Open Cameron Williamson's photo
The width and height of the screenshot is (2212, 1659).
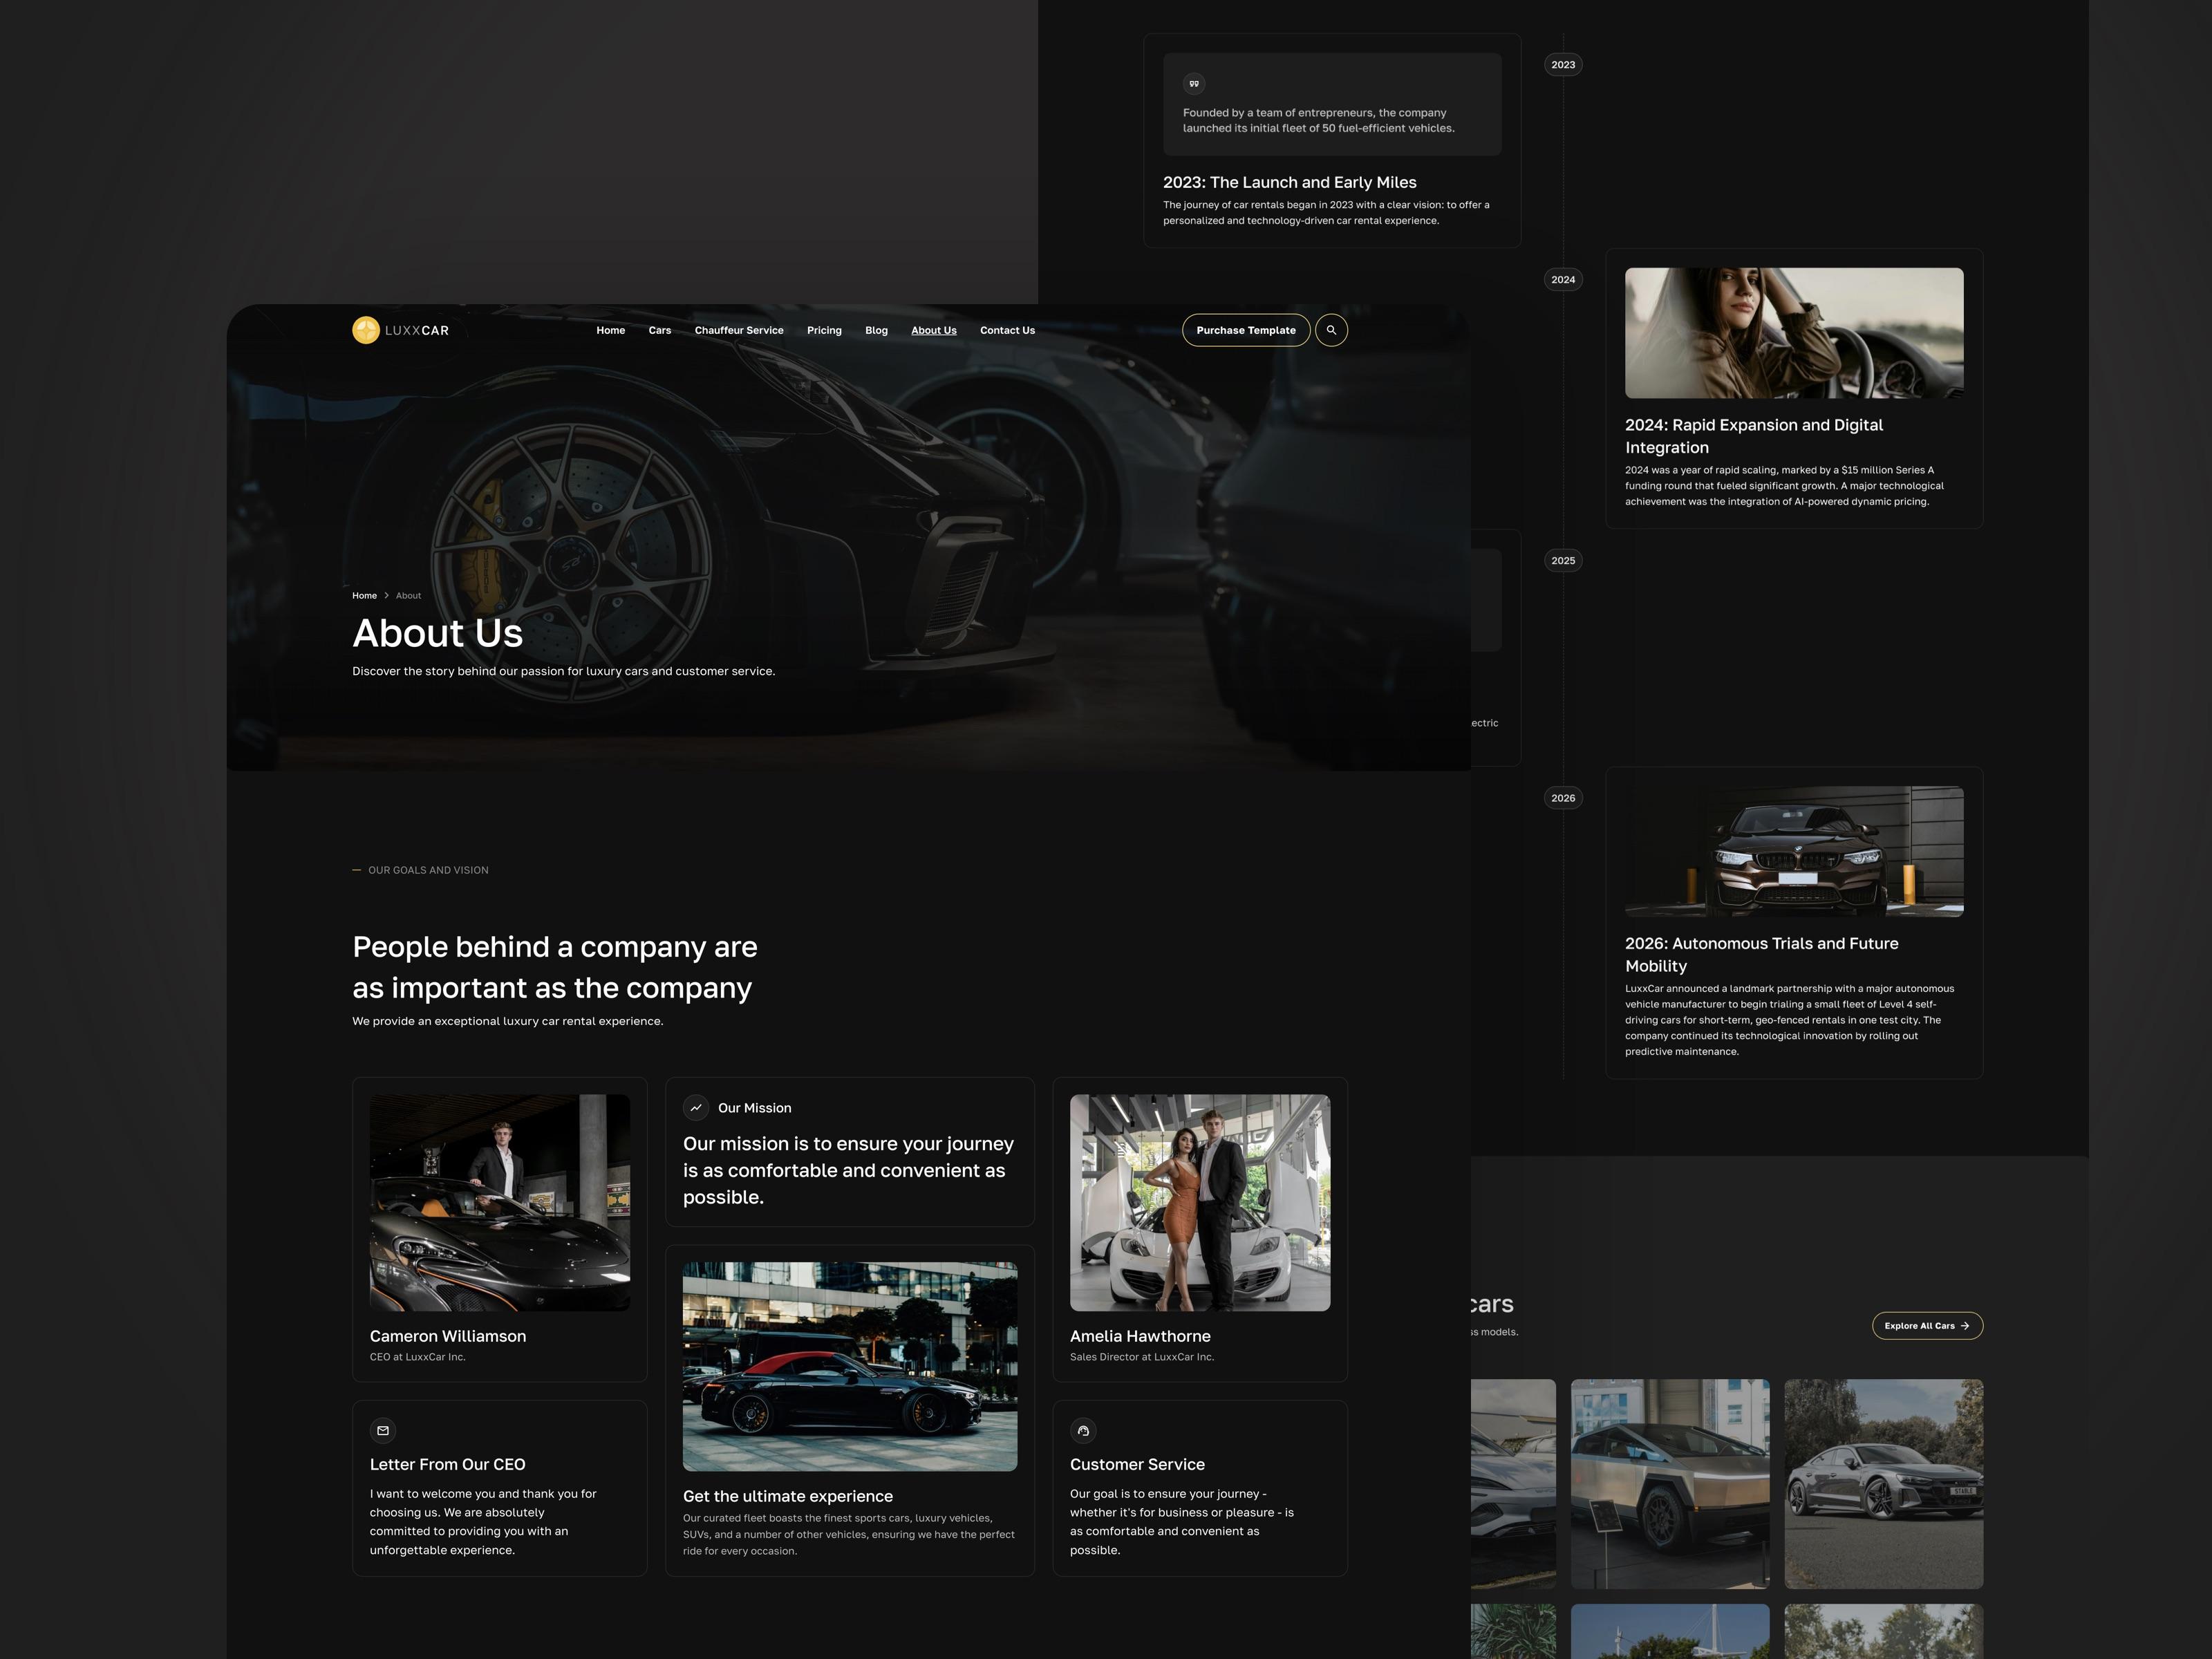500,1202
